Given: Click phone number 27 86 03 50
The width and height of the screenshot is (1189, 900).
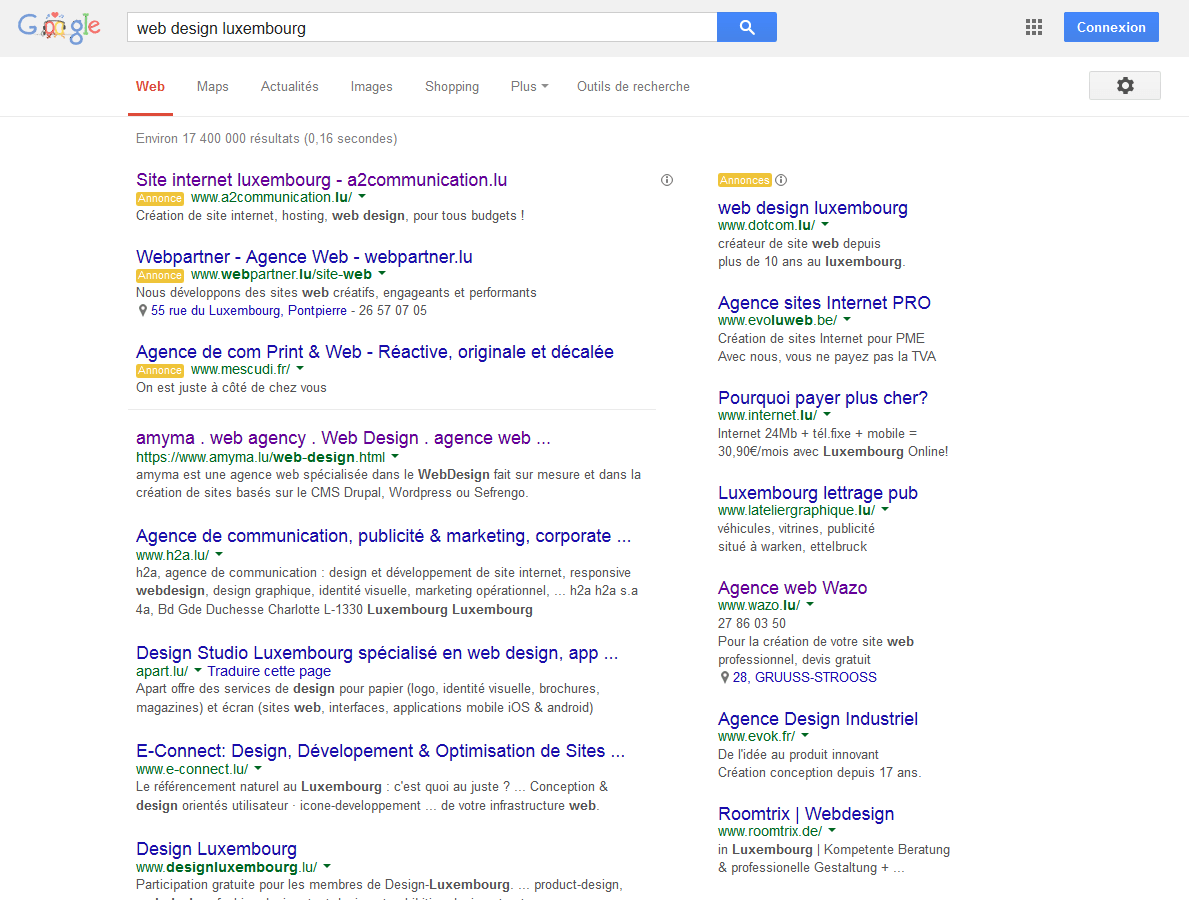Looking at the screenshot, I should click(751, 623).
